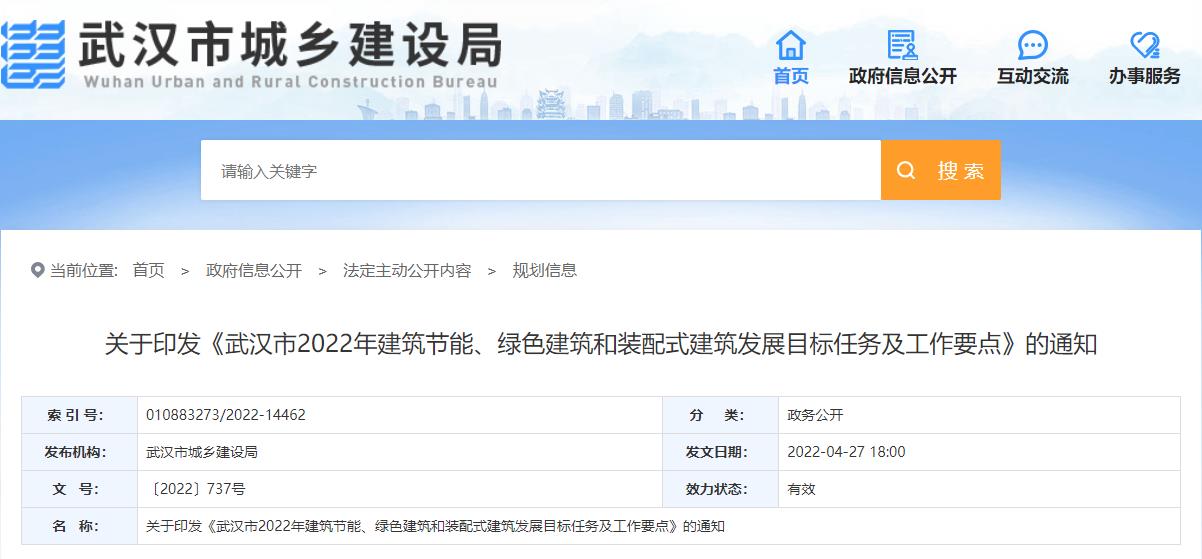
Task: Click the heart icon above 办事服务
Action: point(1144,45)
